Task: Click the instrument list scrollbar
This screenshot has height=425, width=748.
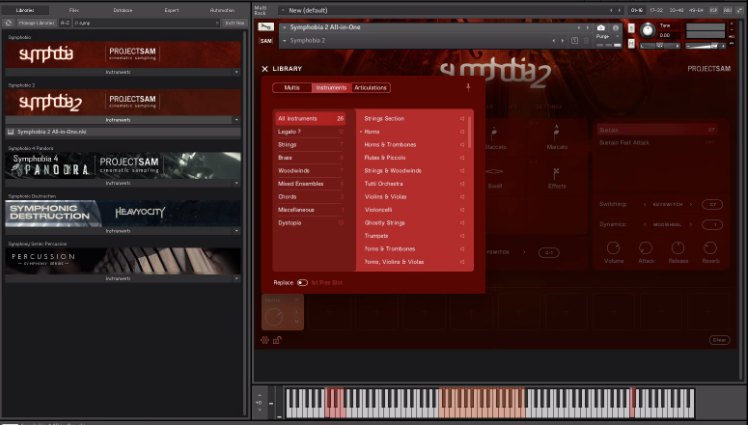Action: pos(470,132)
